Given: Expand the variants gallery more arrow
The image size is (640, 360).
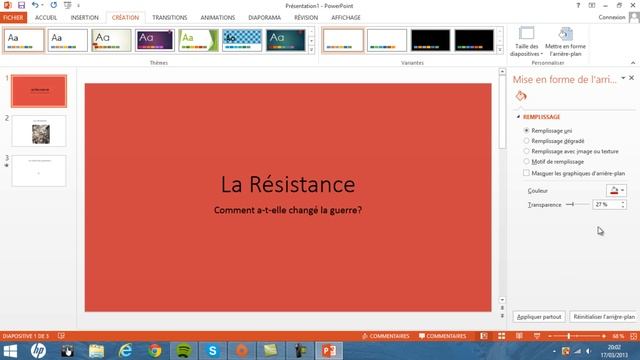Looking at the screenshot, I should (x=500, y=50).
